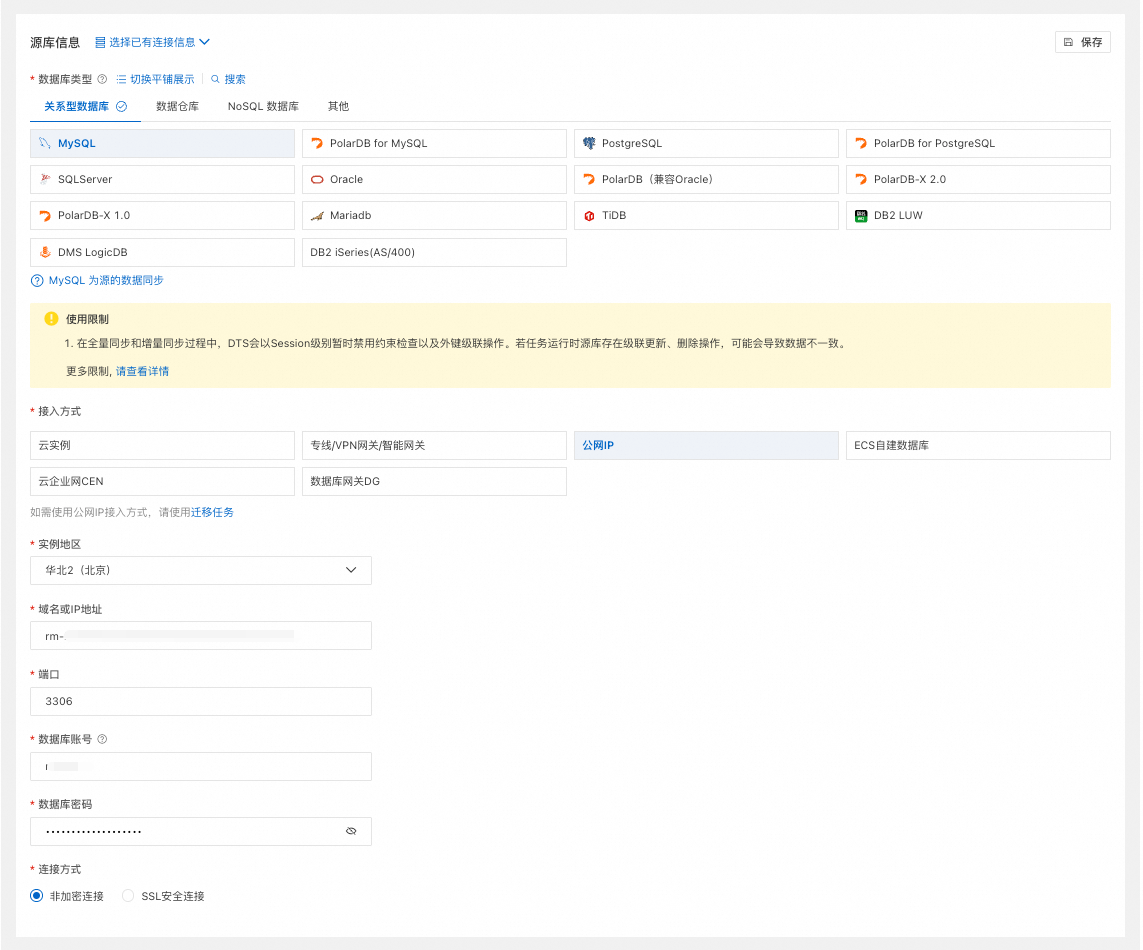Pick PolarDB for PostgreSQL option
The width and height of the screenshot is (1143, 950).
pyautogui.click(x=978, y=144)
